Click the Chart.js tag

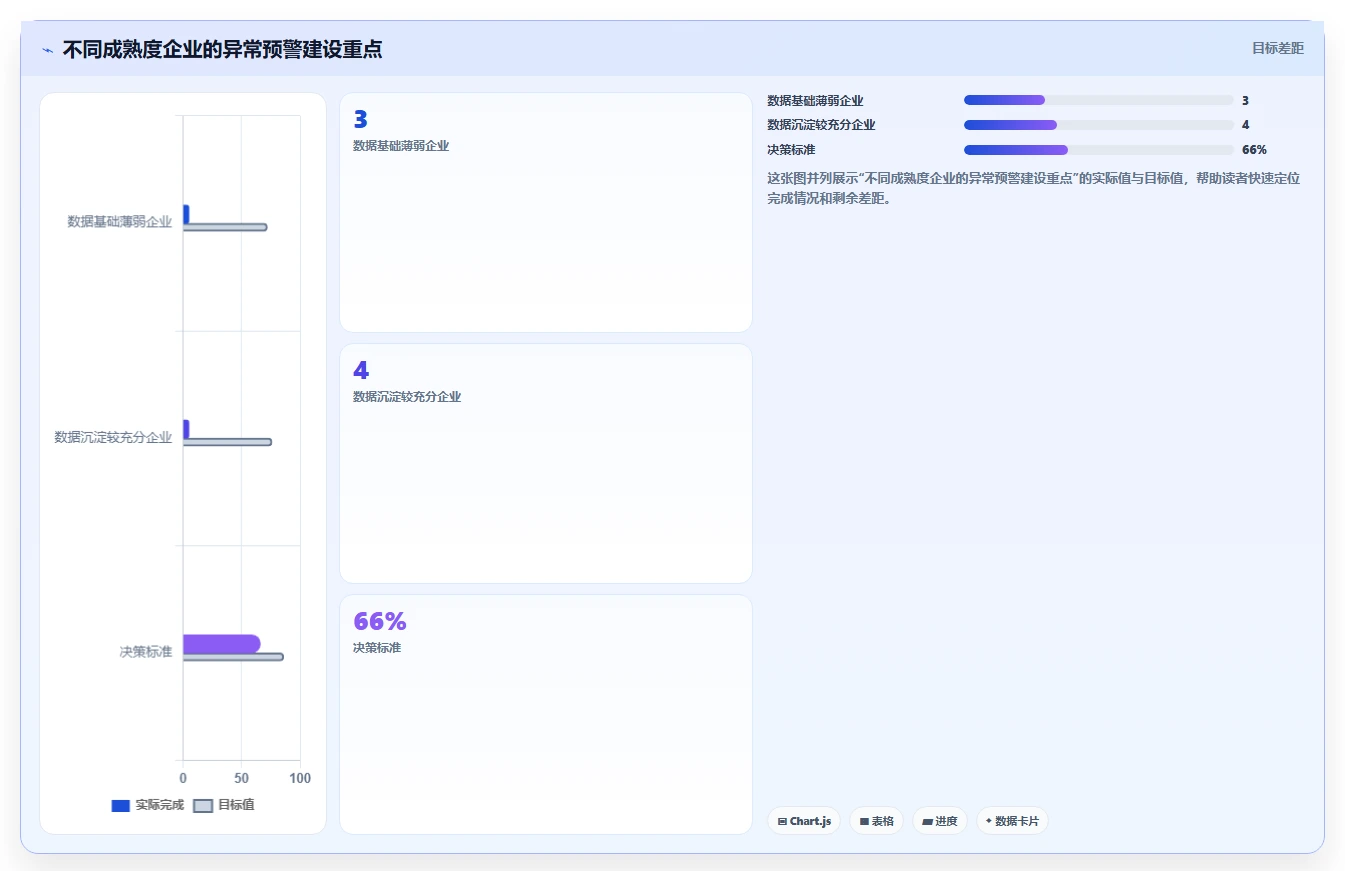click(804, 821)
